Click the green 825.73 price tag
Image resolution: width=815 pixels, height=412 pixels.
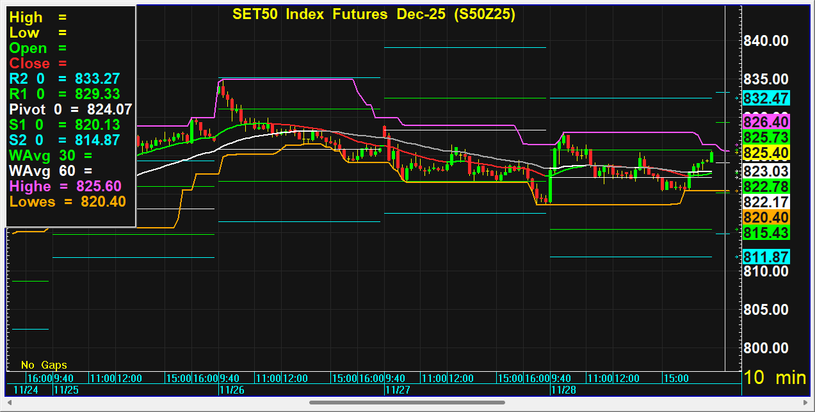(x=768, y=136)
